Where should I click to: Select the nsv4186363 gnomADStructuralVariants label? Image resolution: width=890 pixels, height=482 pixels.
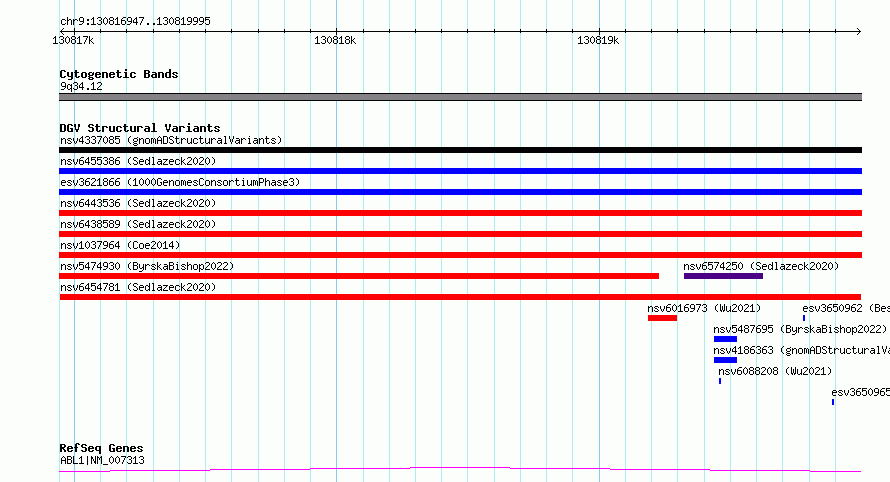point(801,350)
